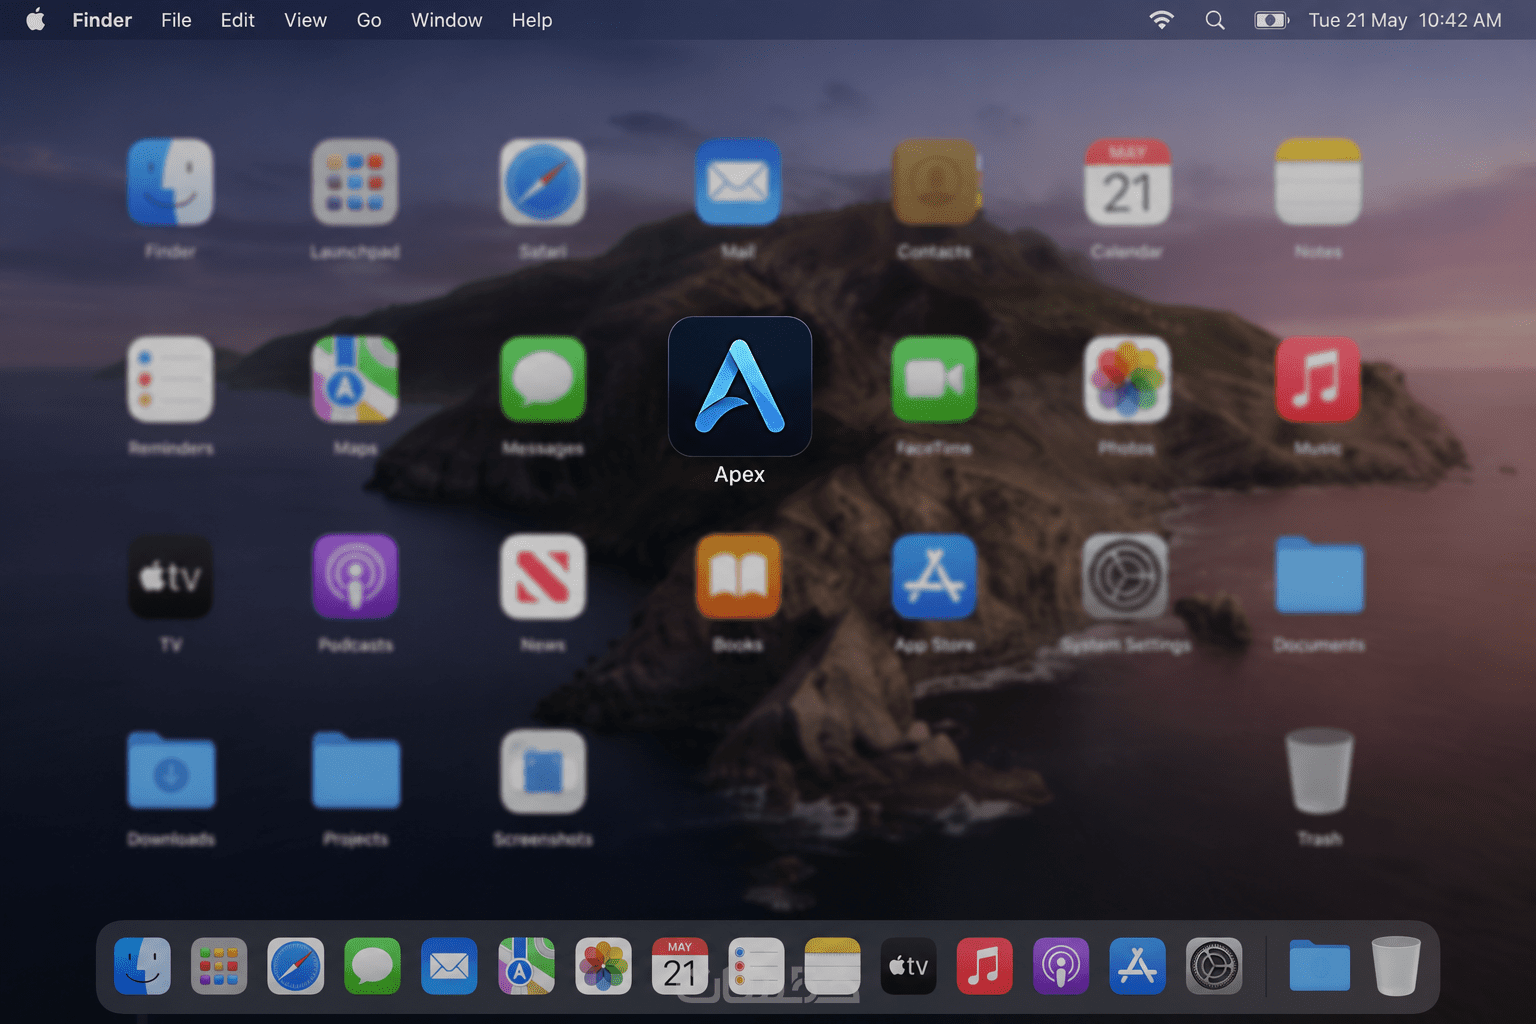
Task: Open Calendar from the Dock
Action: click(x=680, y=966)
